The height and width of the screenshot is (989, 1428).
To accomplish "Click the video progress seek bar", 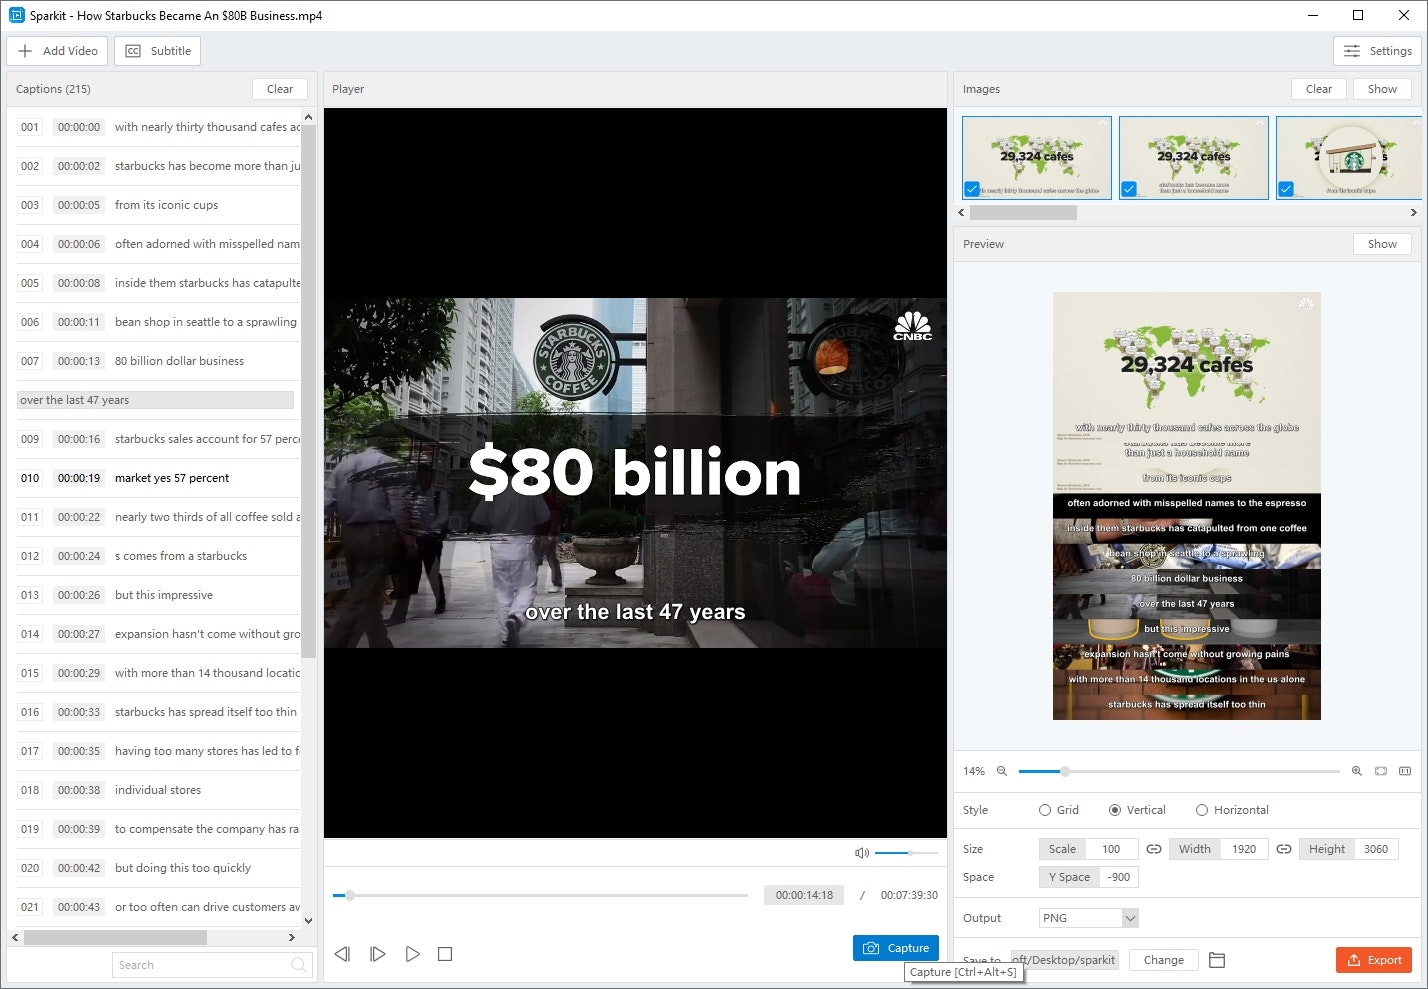I will [x=541, y=895].
